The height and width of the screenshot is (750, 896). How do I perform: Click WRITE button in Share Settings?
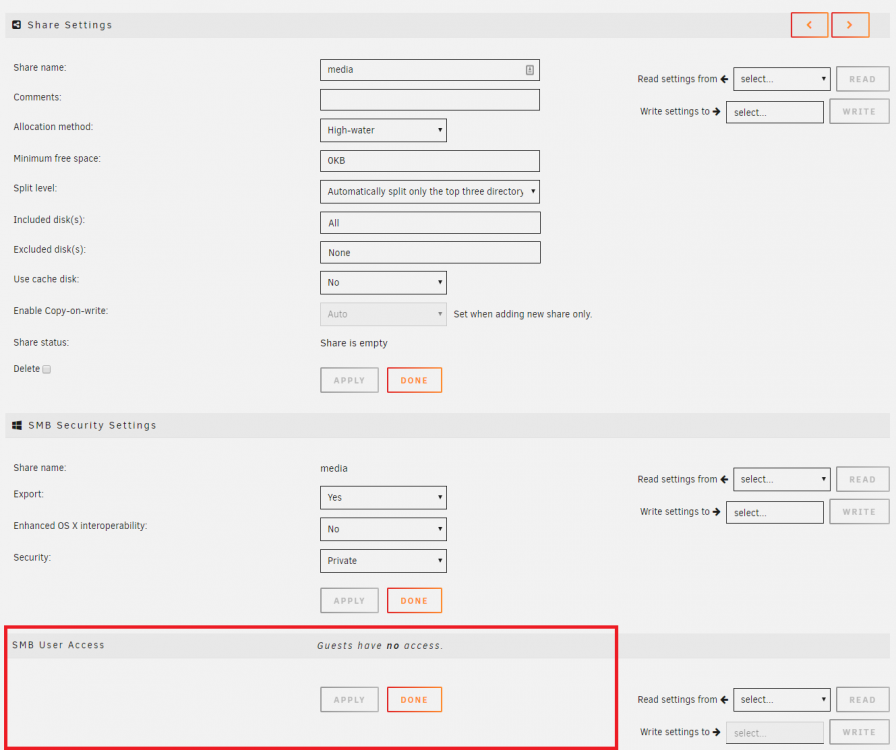(859, 111)
